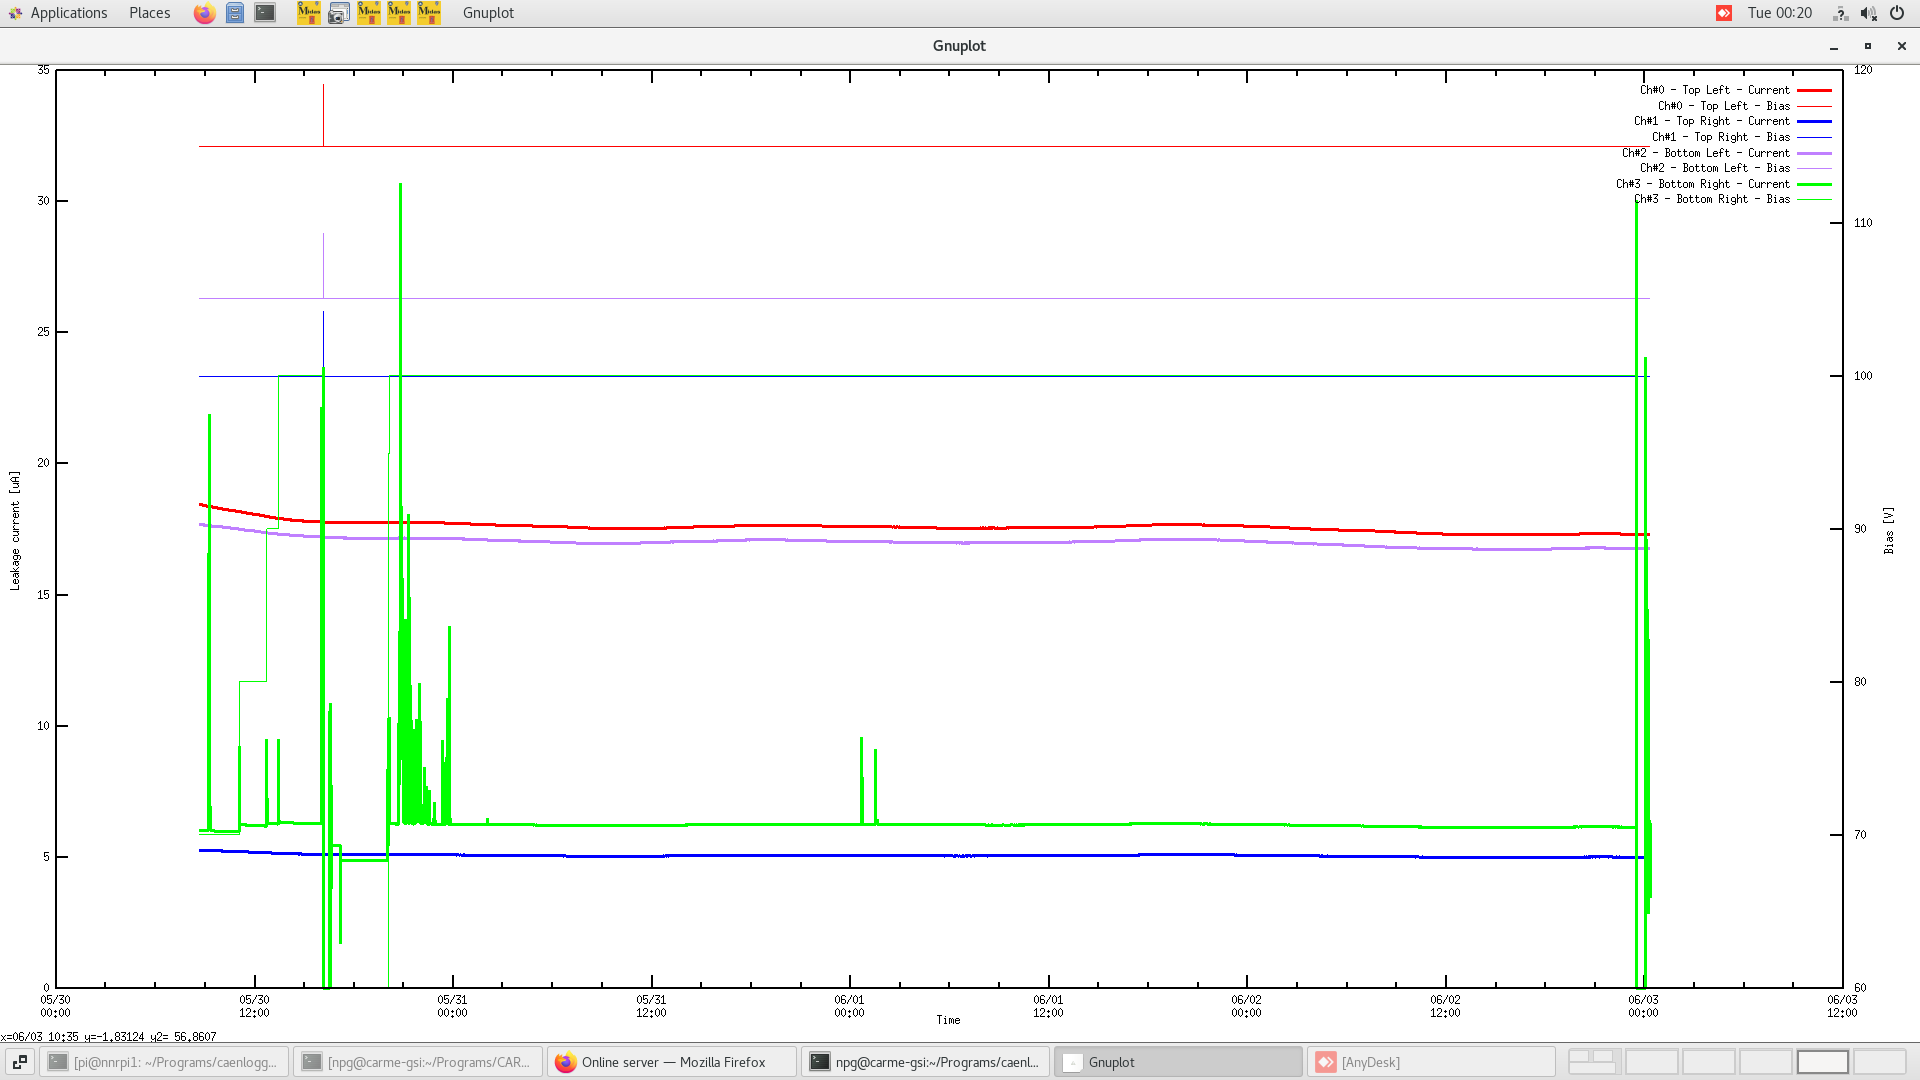Launch the second Midas launcher icon
The width and height of the screenshot is (1920, 1080).
click(369, 13)
